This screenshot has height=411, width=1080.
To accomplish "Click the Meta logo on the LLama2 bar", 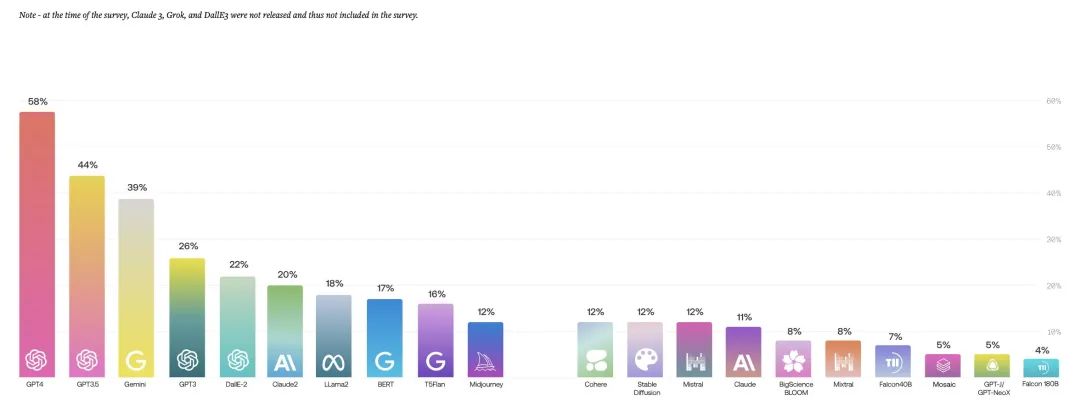I will pos(334,360).
